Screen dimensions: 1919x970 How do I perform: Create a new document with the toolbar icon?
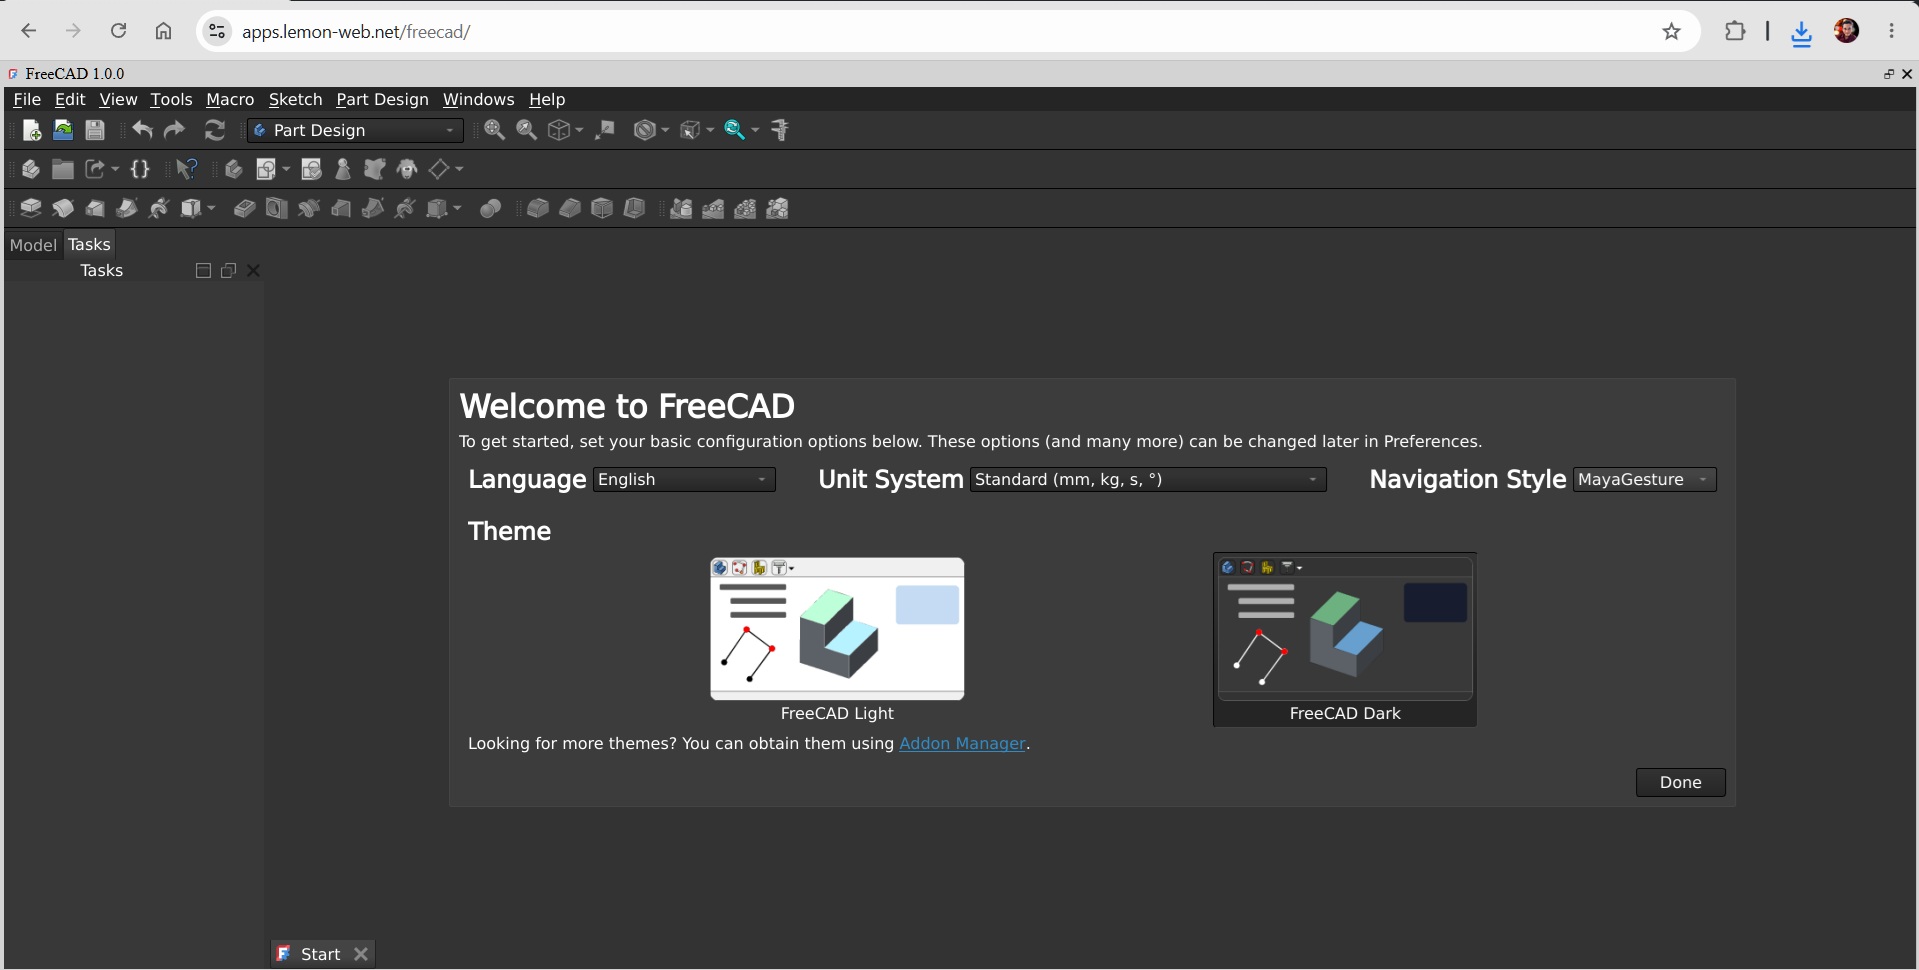[x=31, y=130]
